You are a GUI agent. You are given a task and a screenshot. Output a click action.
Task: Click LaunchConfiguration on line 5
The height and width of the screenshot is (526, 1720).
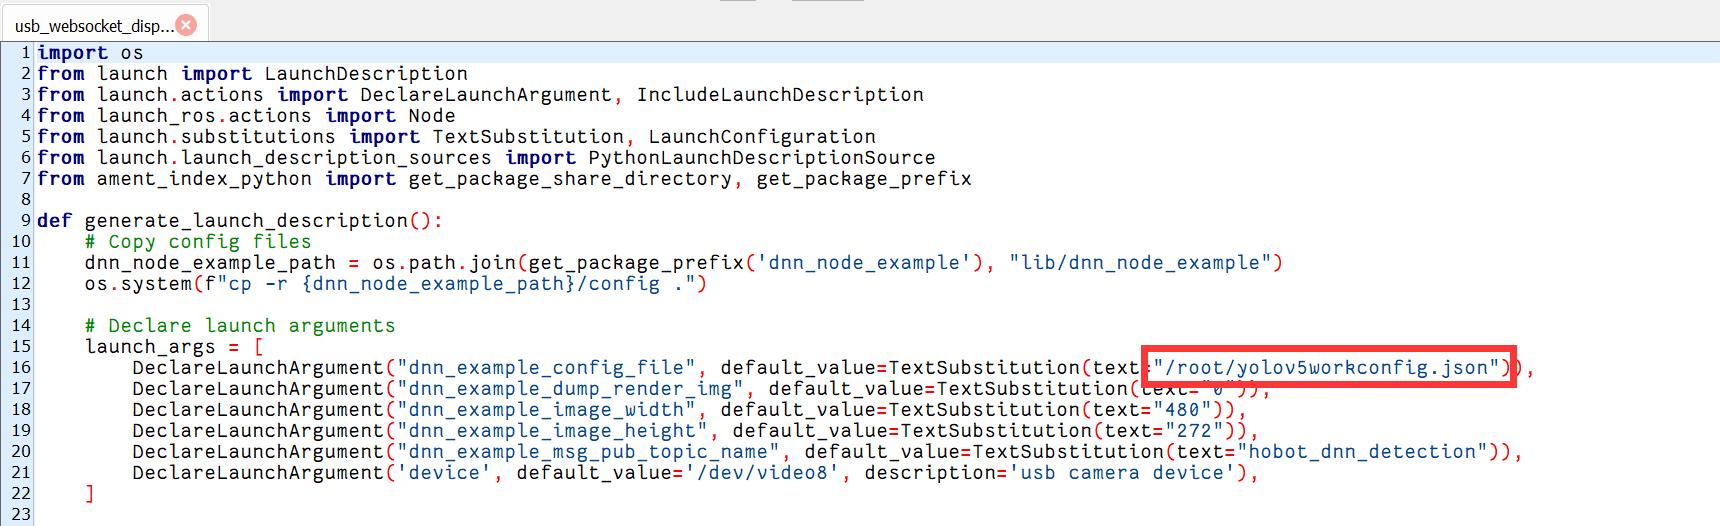(762, 137)
